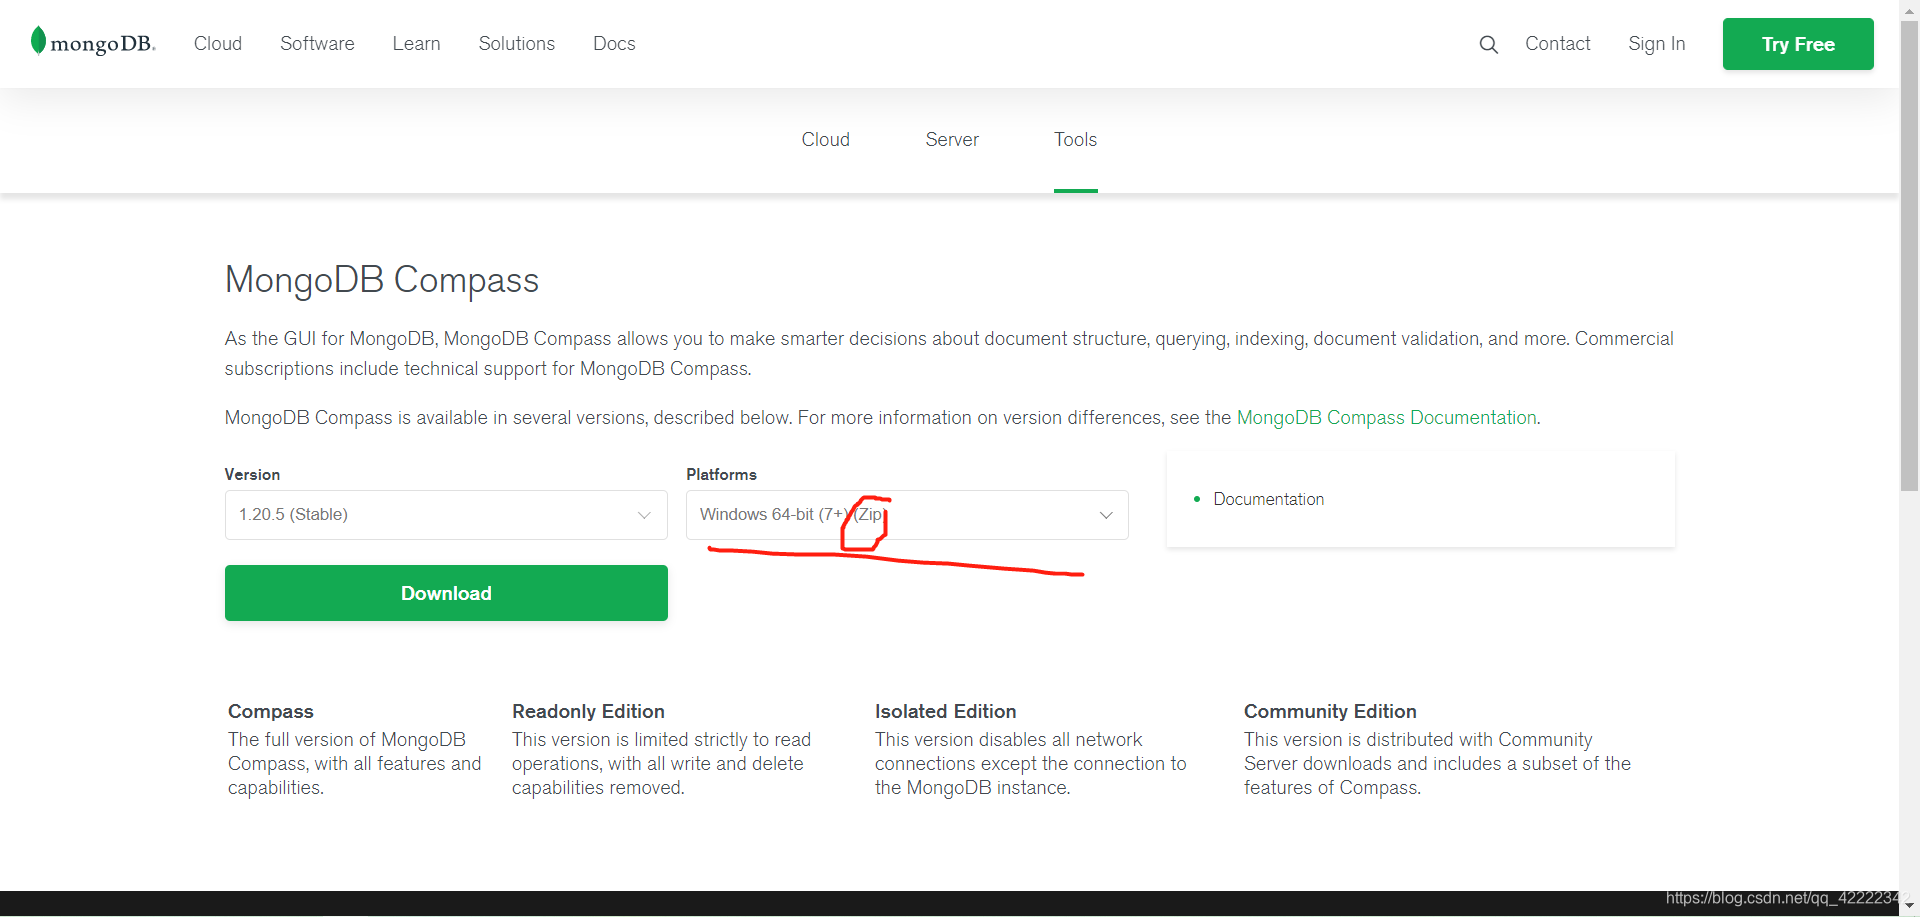1920x917 pixels.
Task: Click the Sign In link
Action: point(1656,44)
